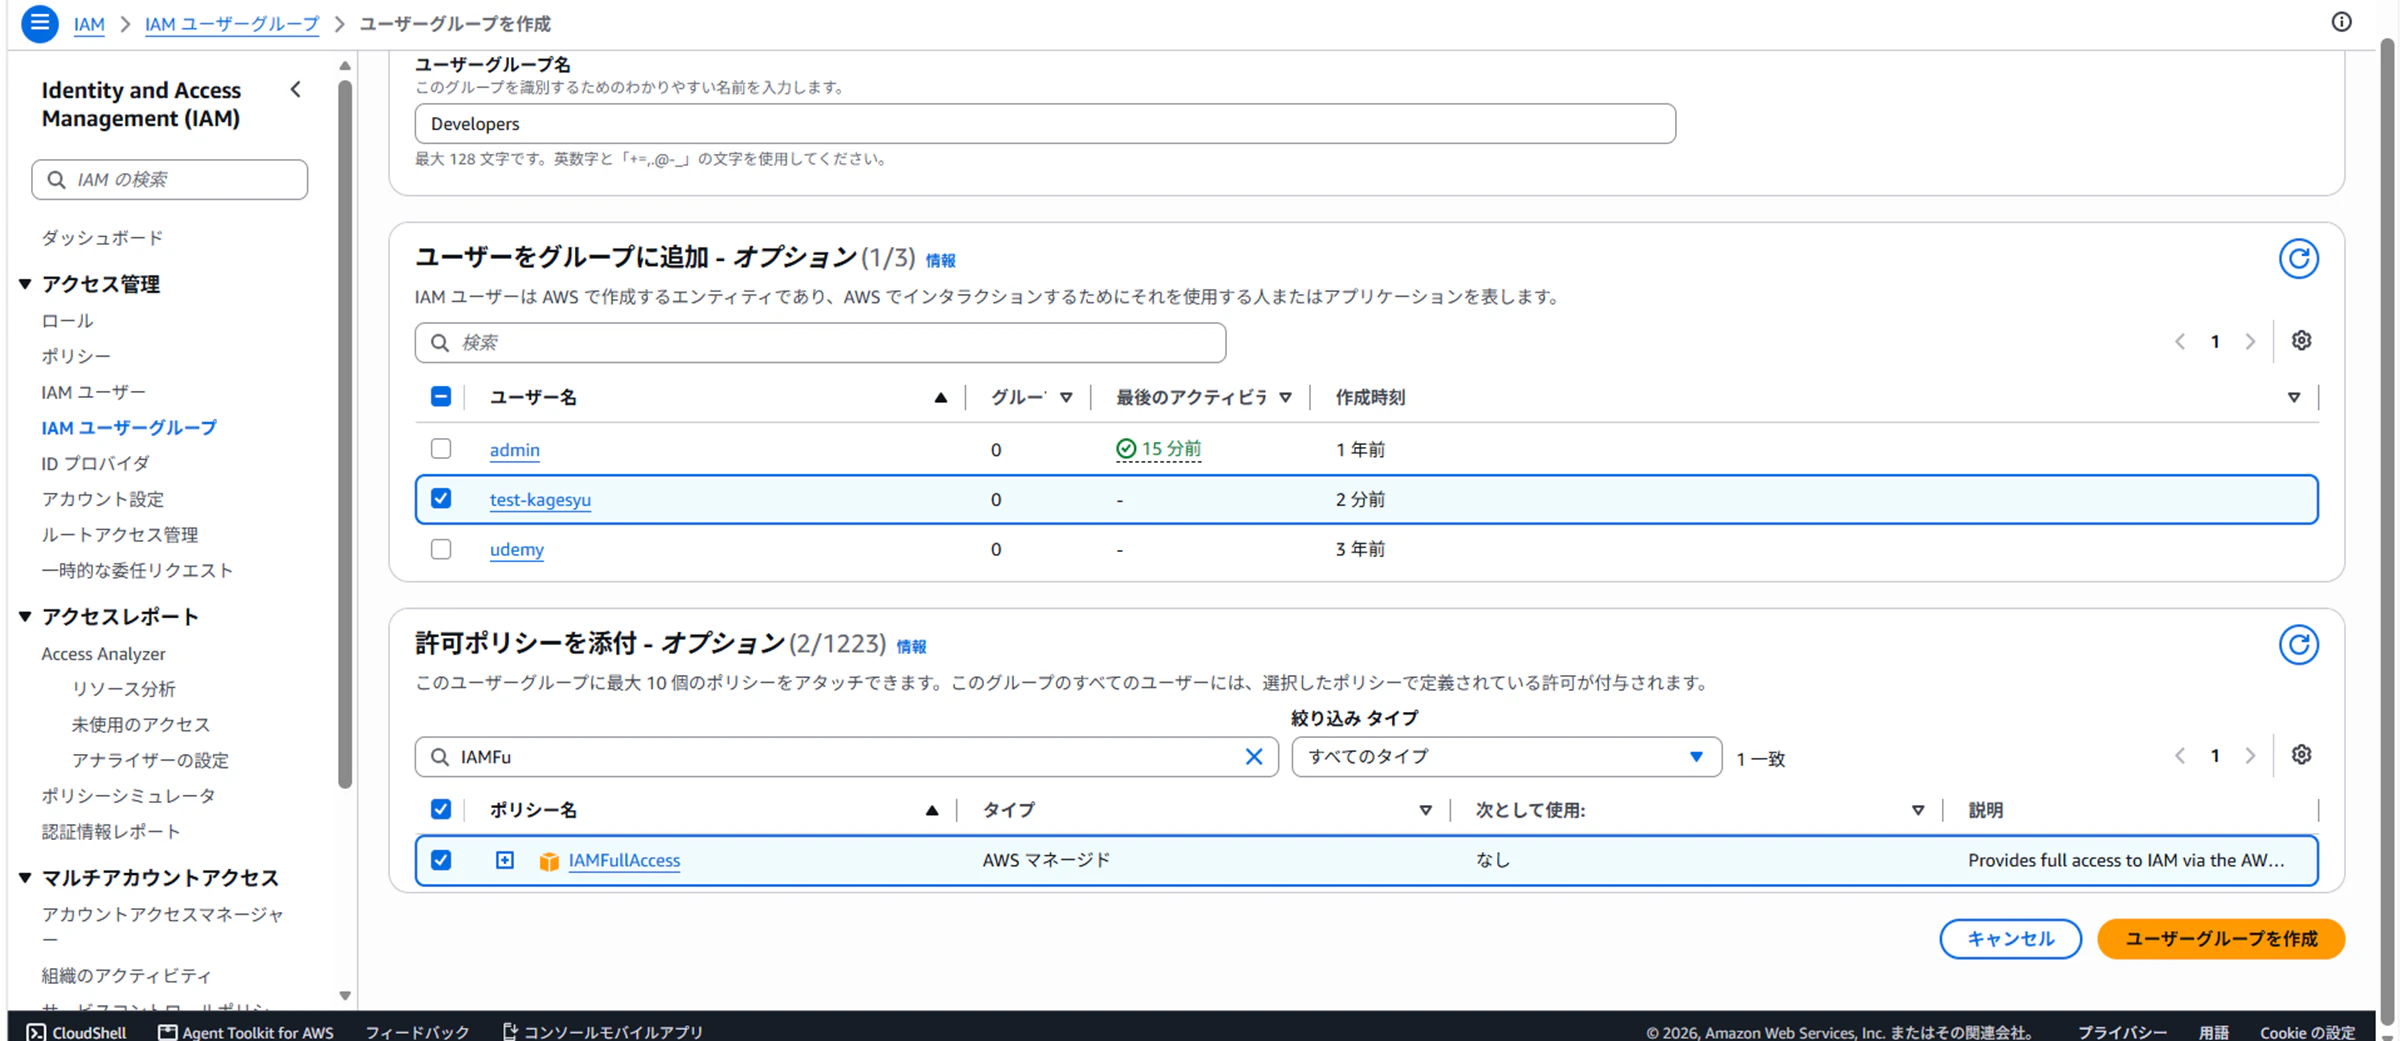Refresh the users list in group section

pyautogui.click(x=2298, y=259)
